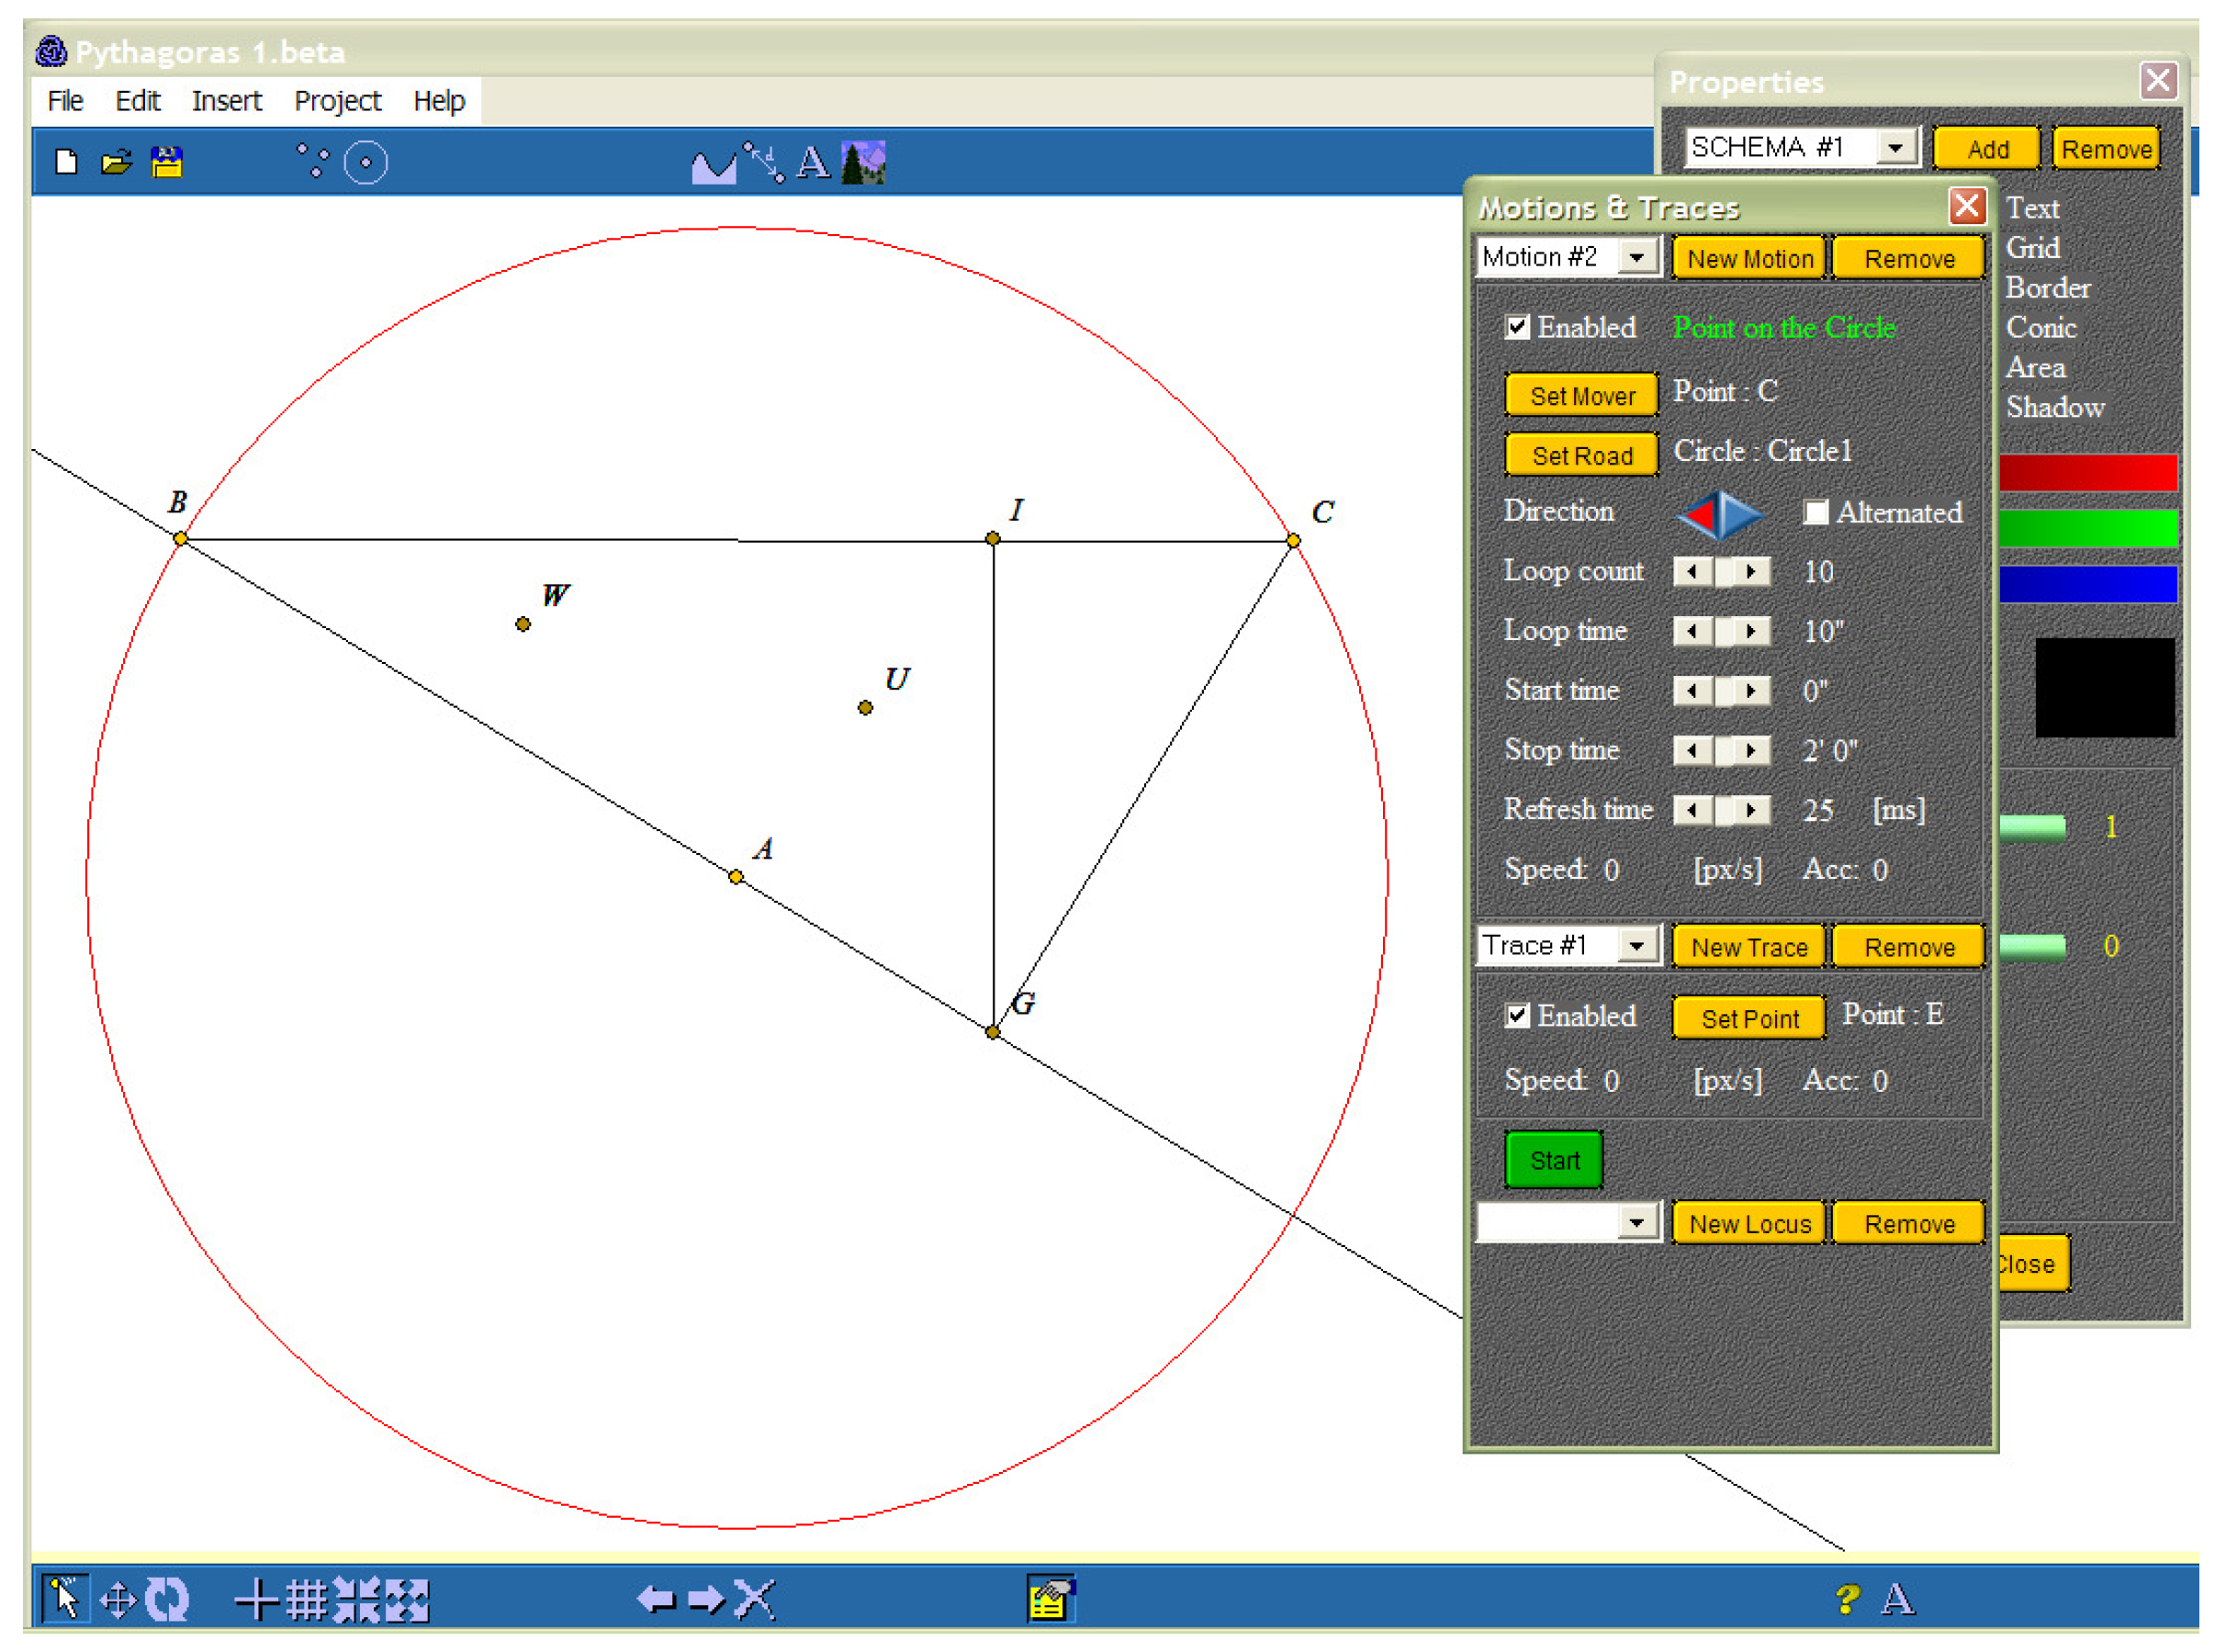Click the zoom out expanding arrows icon

click(x=406, y=1600)
